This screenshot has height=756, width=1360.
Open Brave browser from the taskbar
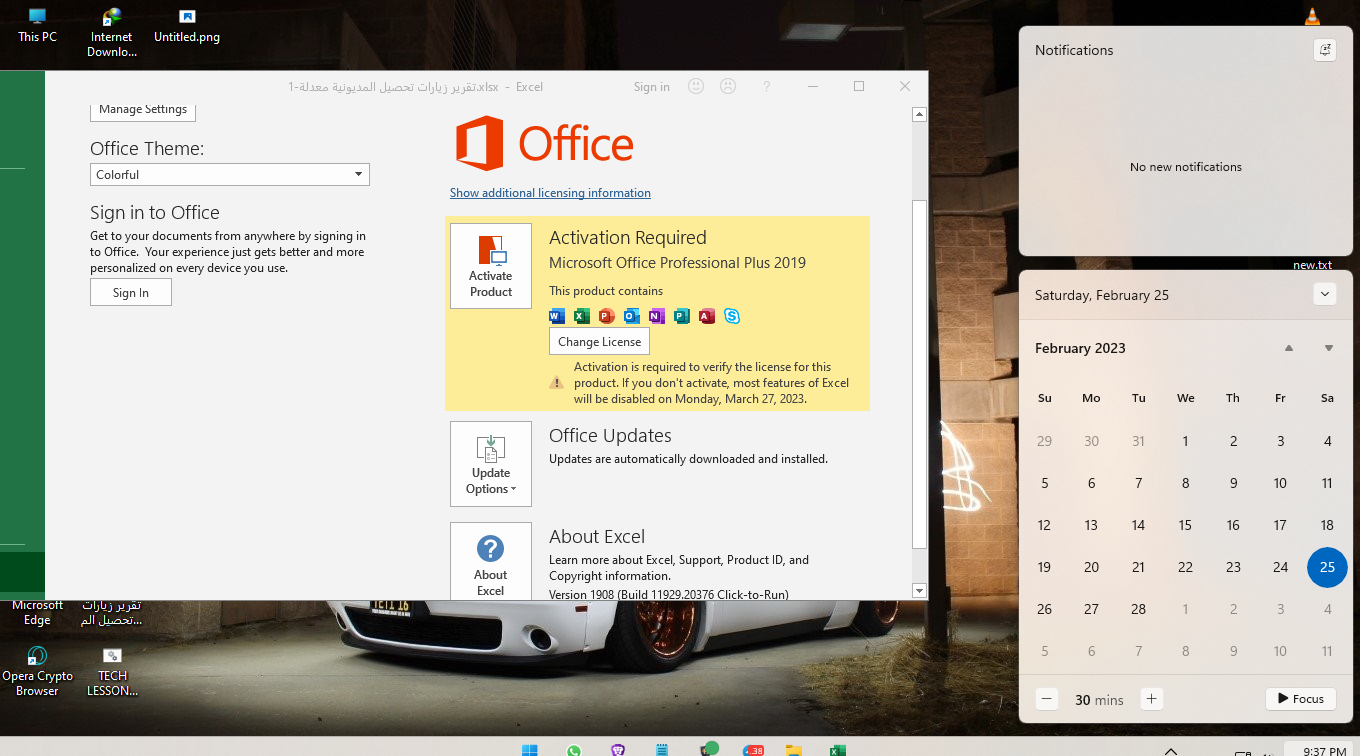(618, 749)
